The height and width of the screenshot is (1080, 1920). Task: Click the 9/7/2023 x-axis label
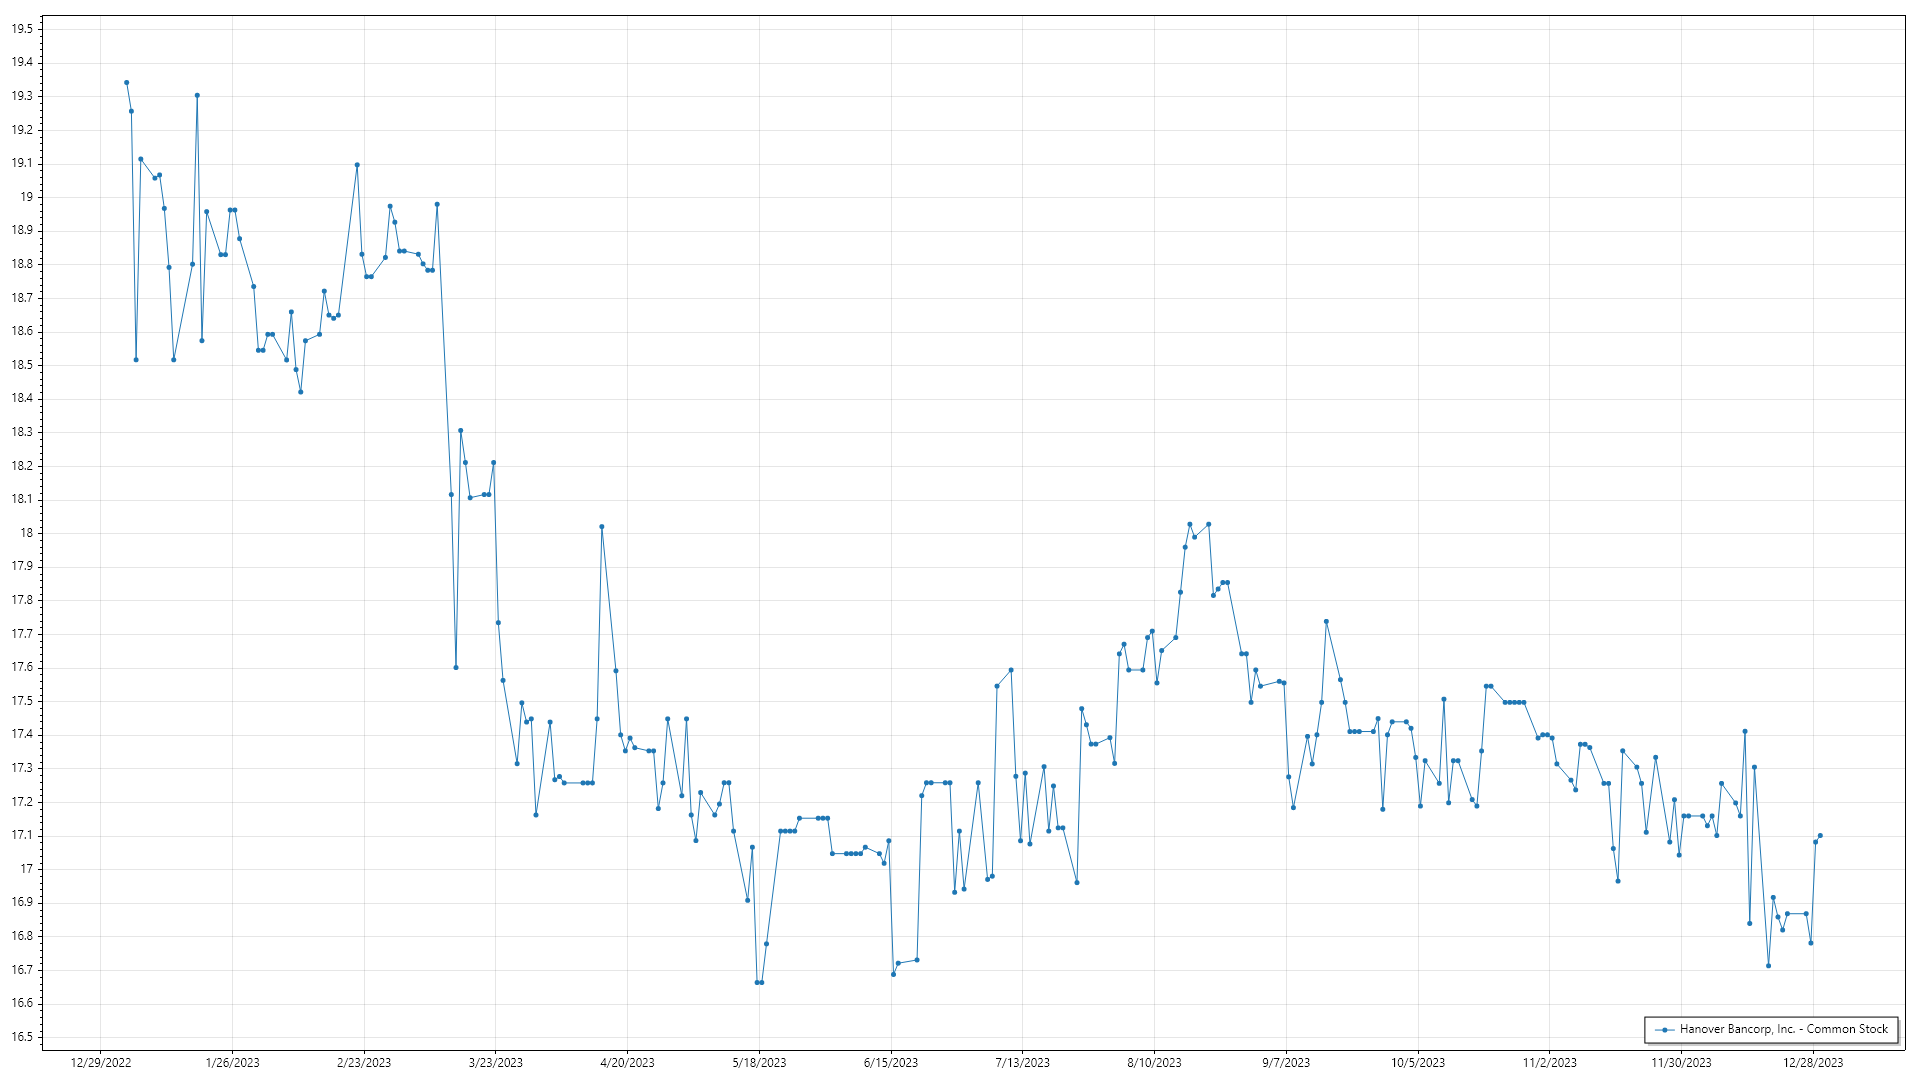(1286, 1062)
